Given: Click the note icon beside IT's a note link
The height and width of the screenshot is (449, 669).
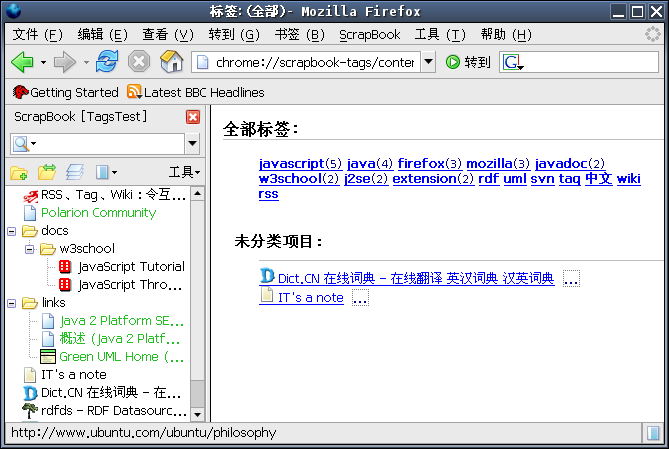Looking at the screenshot, I should click(x=267, y=295).
